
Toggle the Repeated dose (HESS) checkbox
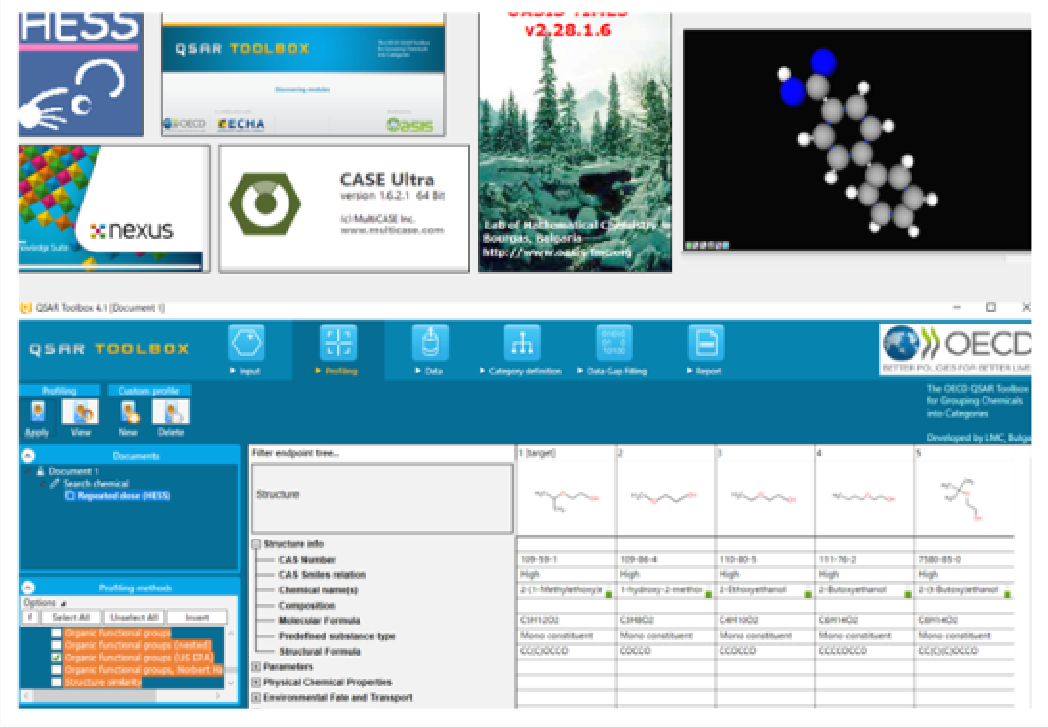(x=70, y=495)
